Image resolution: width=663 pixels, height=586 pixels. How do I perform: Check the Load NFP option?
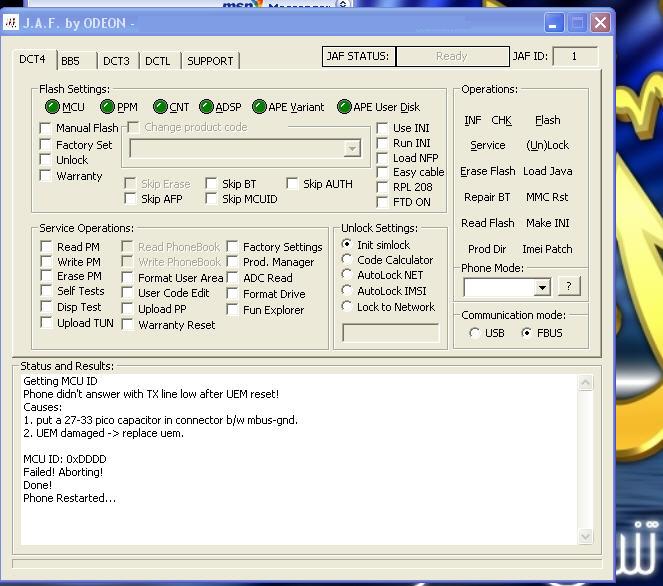382,158
